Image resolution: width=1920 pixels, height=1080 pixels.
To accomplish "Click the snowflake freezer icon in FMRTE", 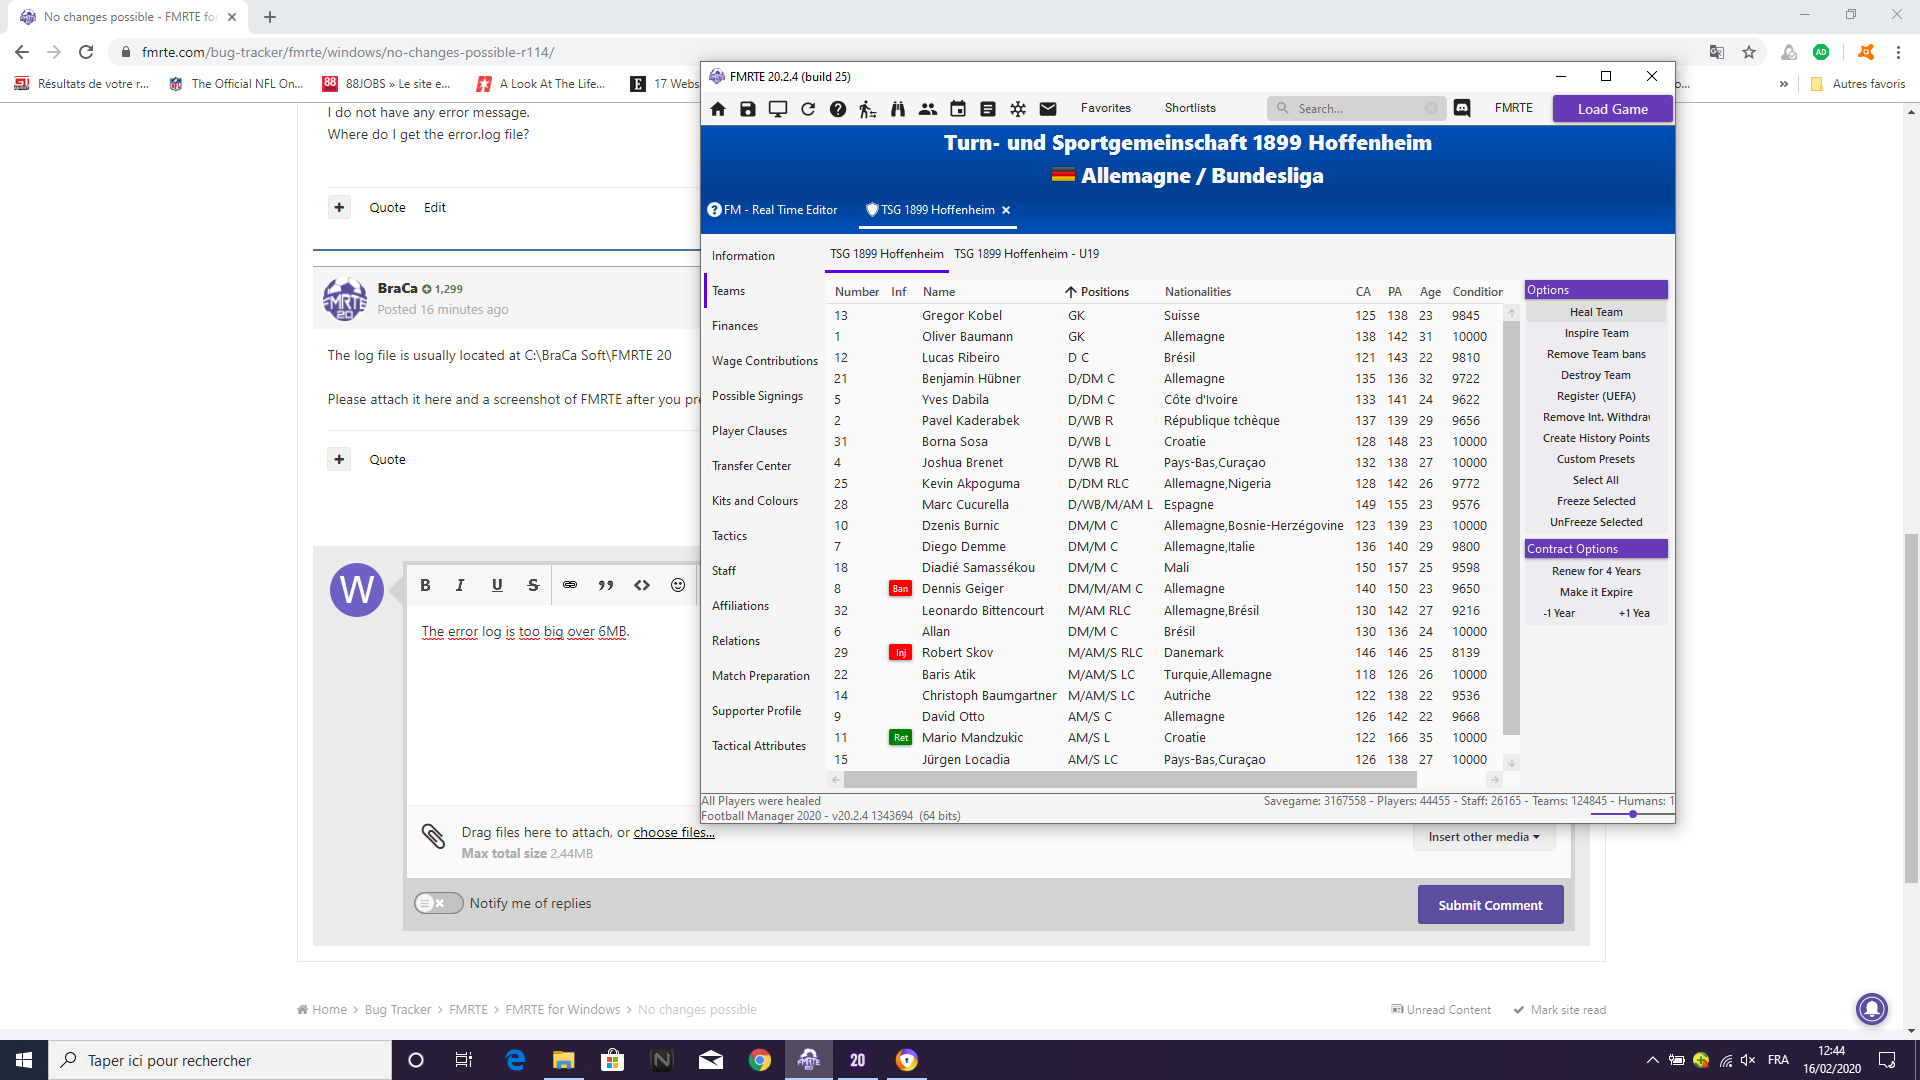I will (x=1018, y=109).
